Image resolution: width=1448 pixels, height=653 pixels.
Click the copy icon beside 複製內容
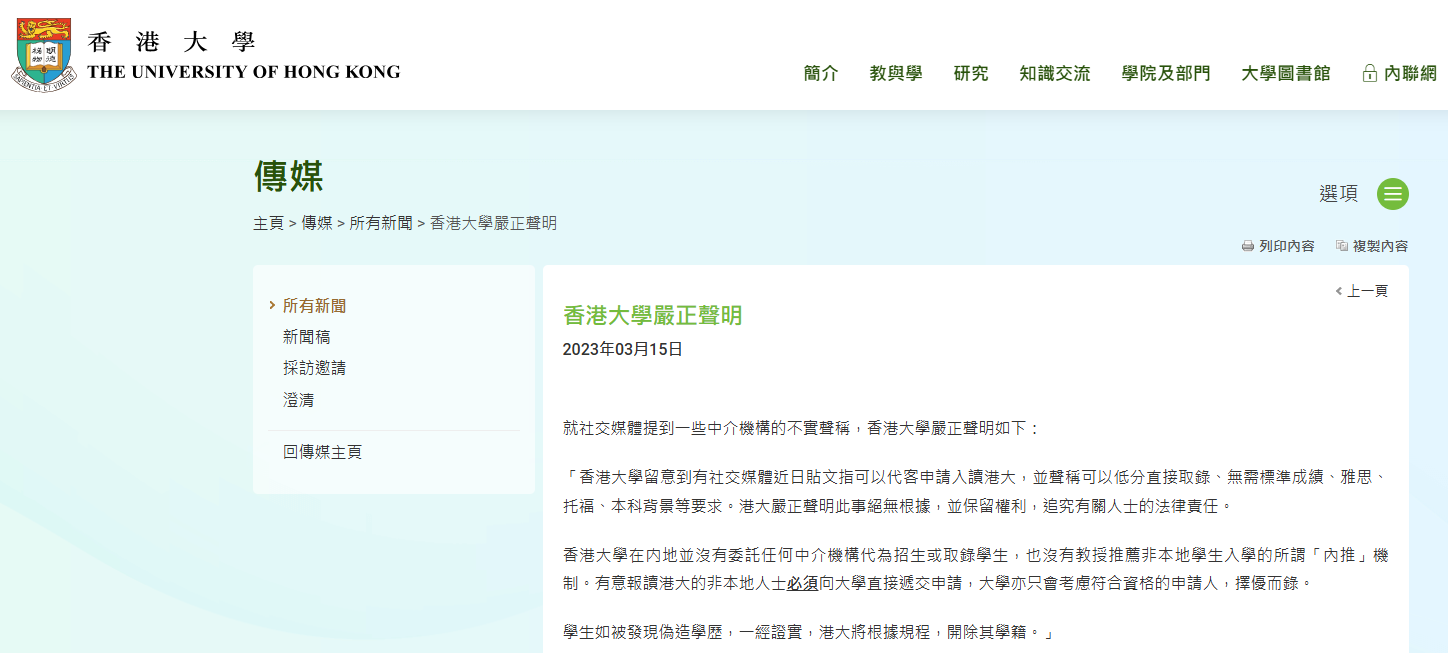pyautogui.click(x=1341, y=246)
